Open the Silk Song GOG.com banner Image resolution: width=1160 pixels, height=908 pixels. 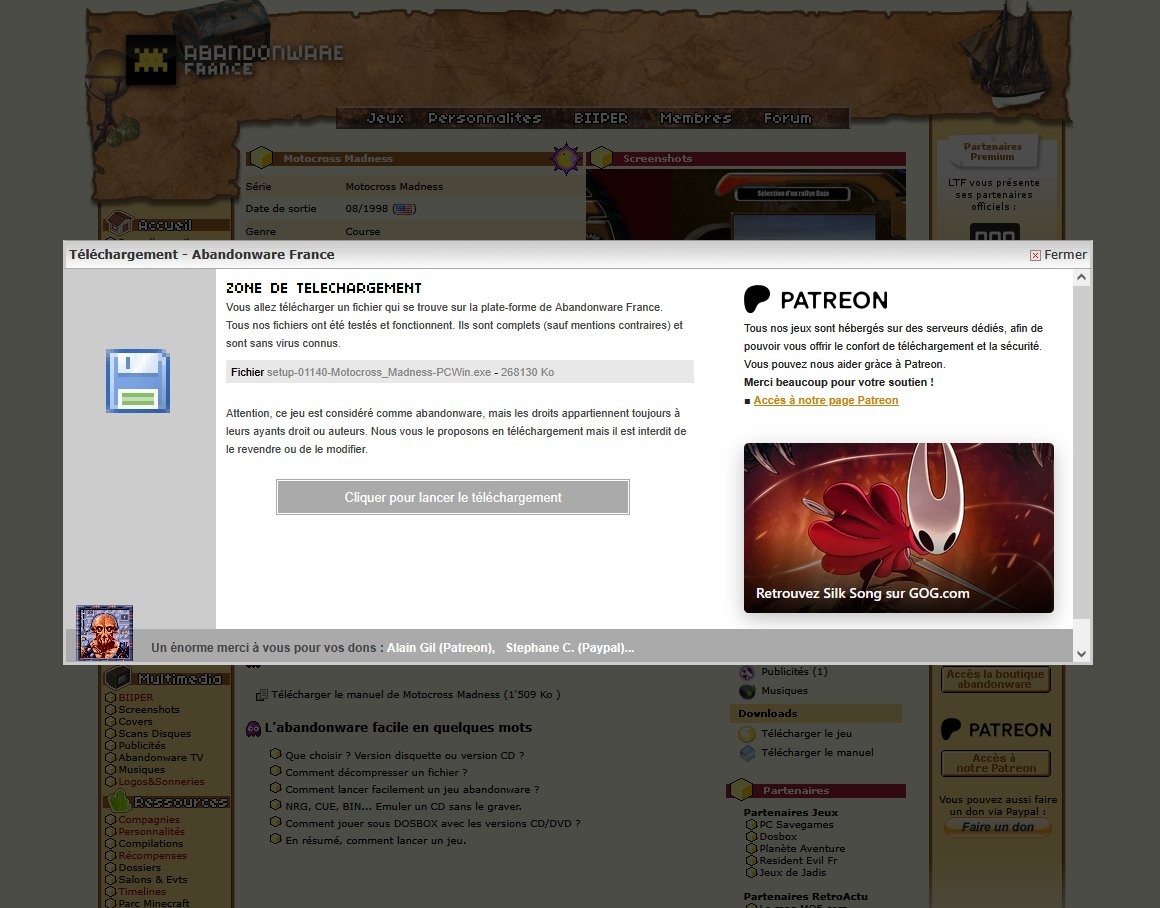(x=898, y=528)
